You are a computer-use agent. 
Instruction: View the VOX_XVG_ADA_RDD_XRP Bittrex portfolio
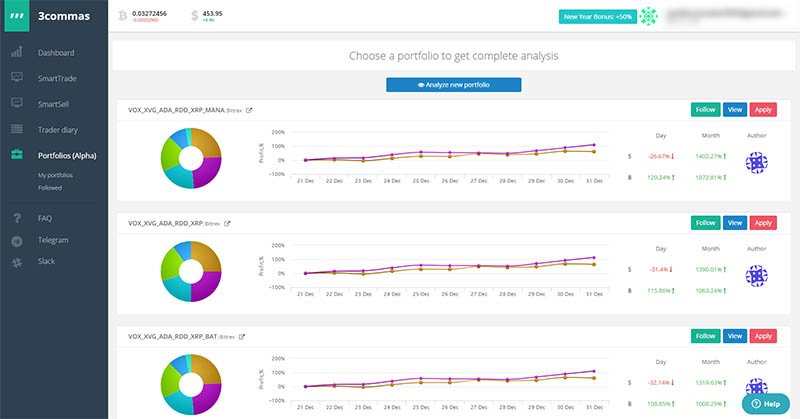[x=735, y=223]
